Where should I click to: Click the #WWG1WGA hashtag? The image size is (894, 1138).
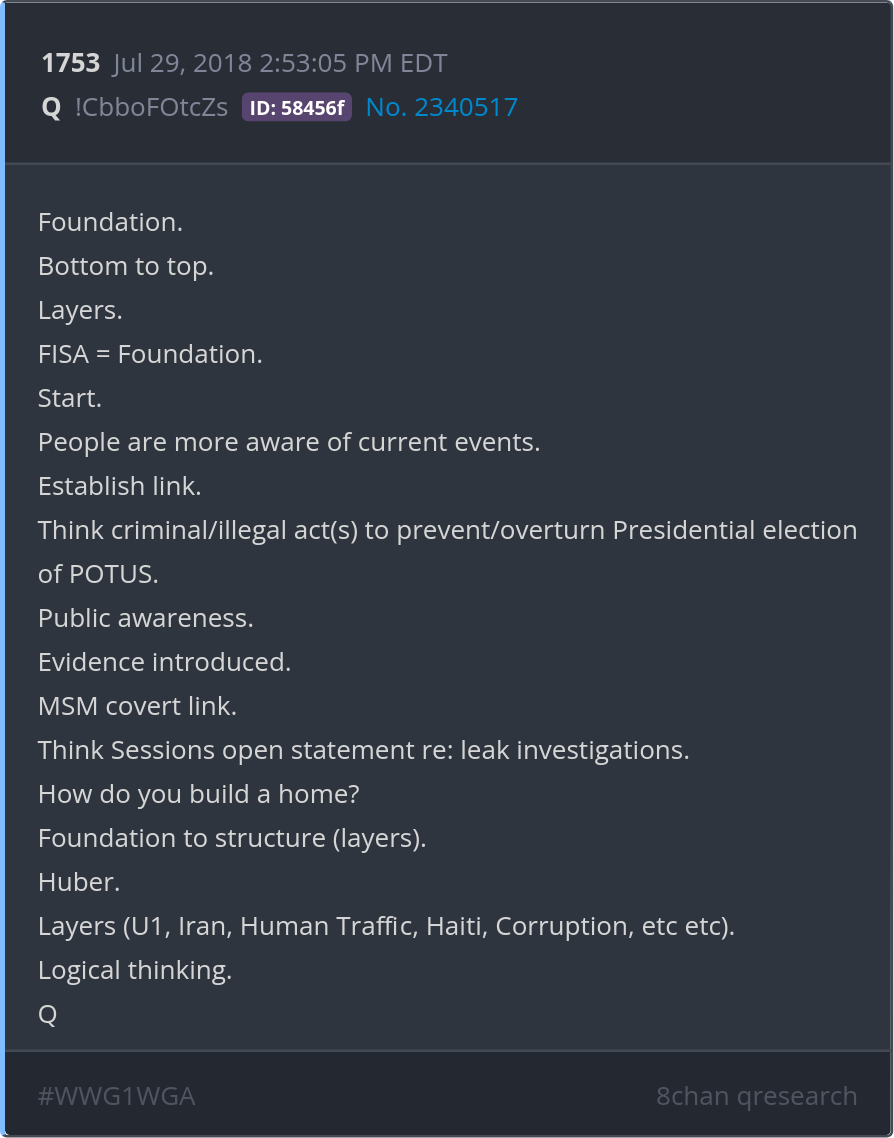pyautogui.click(x=116, y=1096)
